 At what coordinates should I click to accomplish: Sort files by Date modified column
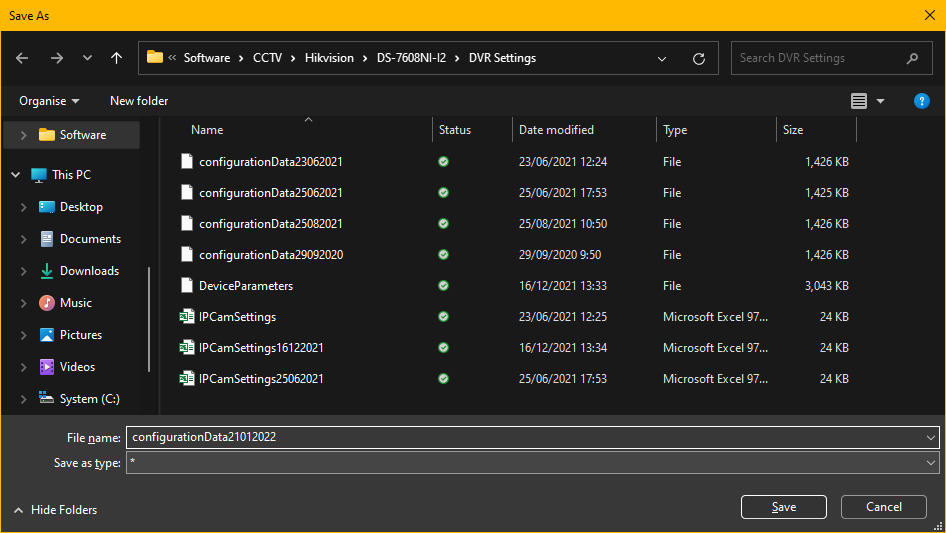pyautogui.click(x=556, y=130)
